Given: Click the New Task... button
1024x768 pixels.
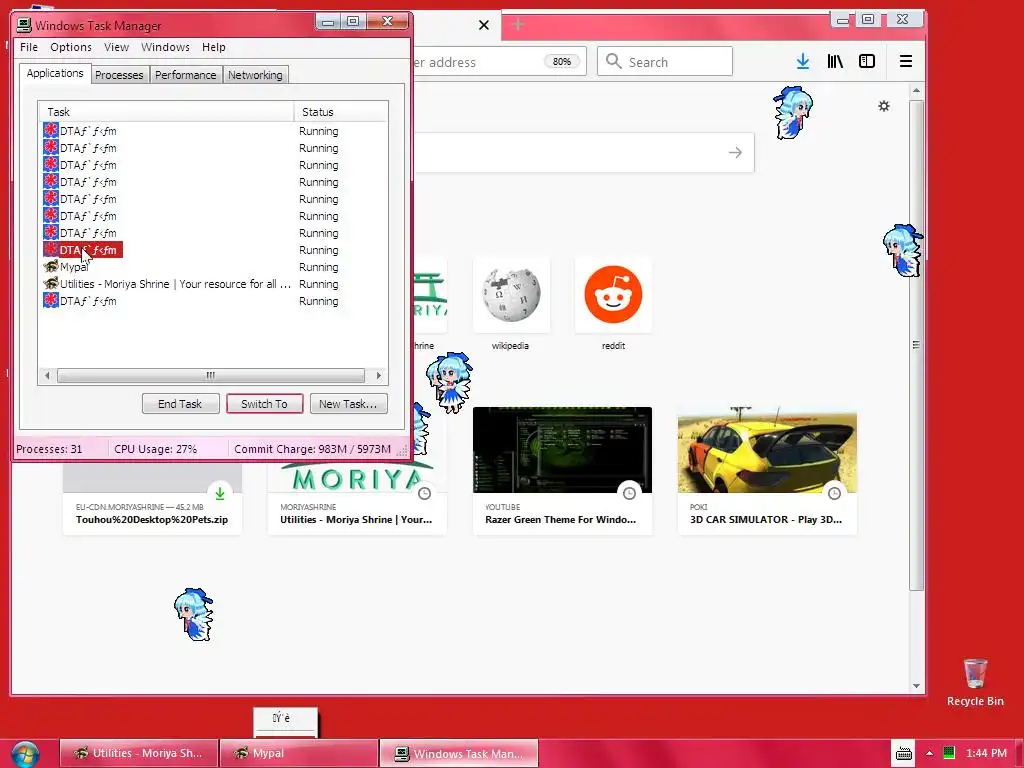Looking at the screenshot, I should (x=348, y=404).
